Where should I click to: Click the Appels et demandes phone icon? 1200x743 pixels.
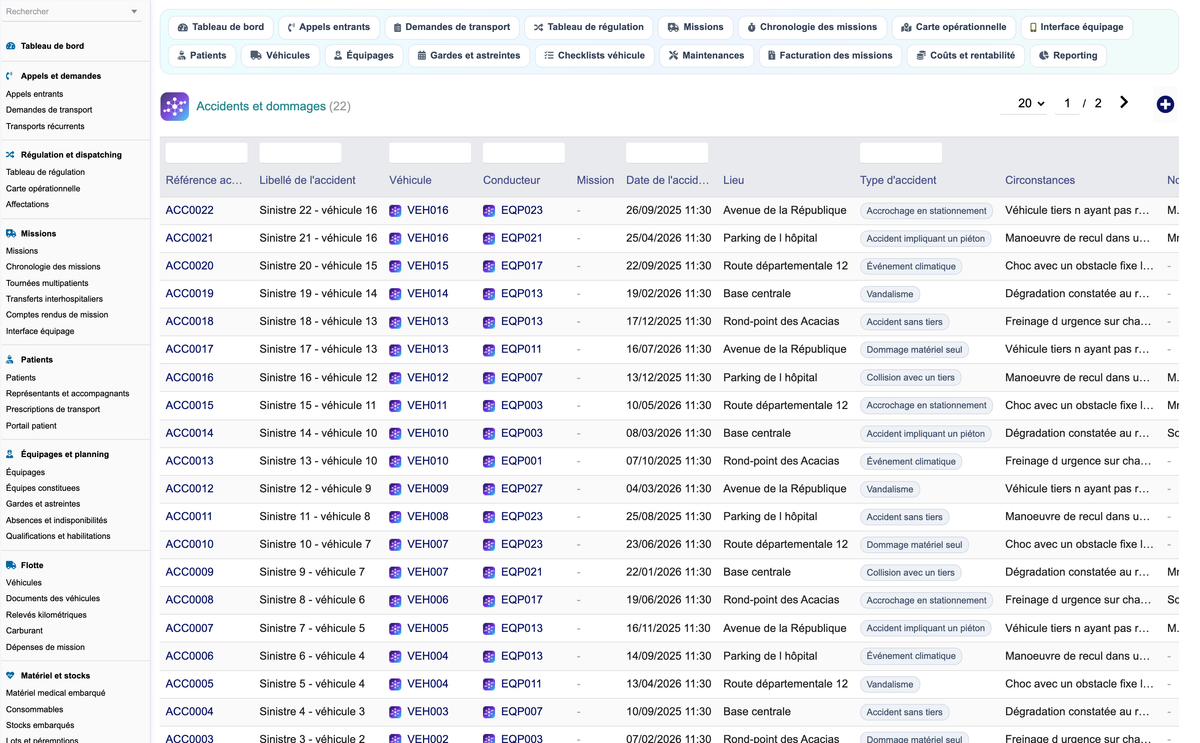point(11,76)
